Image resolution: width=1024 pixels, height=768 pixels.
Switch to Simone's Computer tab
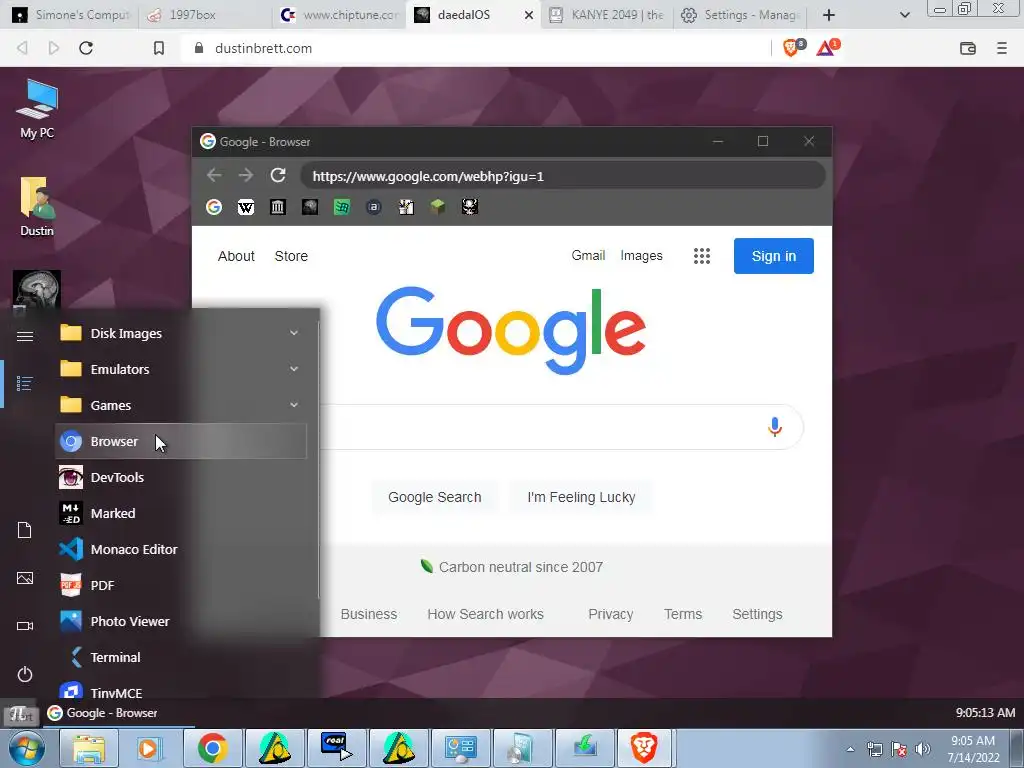click(71, 14)
